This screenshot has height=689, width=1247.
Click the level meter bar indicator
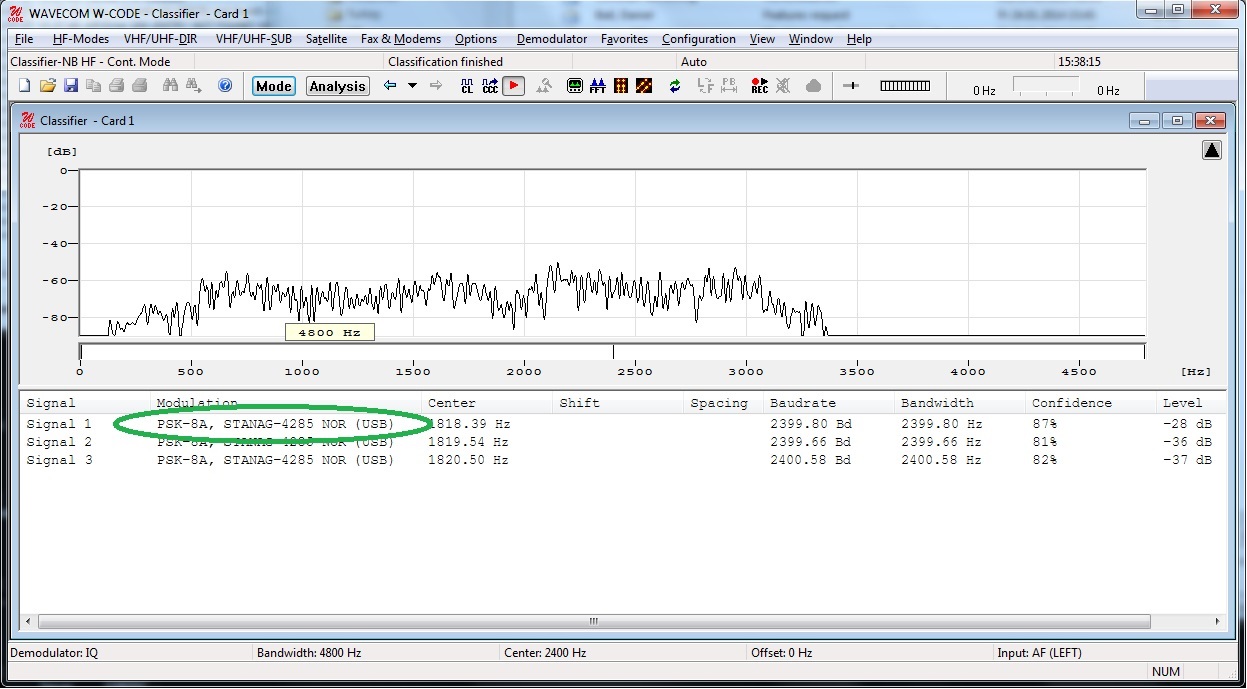(x=905, y=86)
